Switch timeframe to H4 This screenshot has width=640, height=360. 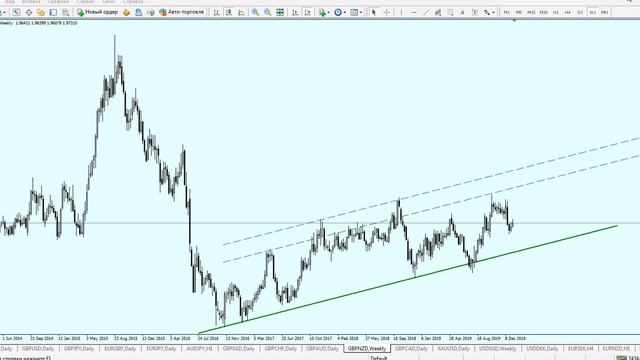(568, 13)
